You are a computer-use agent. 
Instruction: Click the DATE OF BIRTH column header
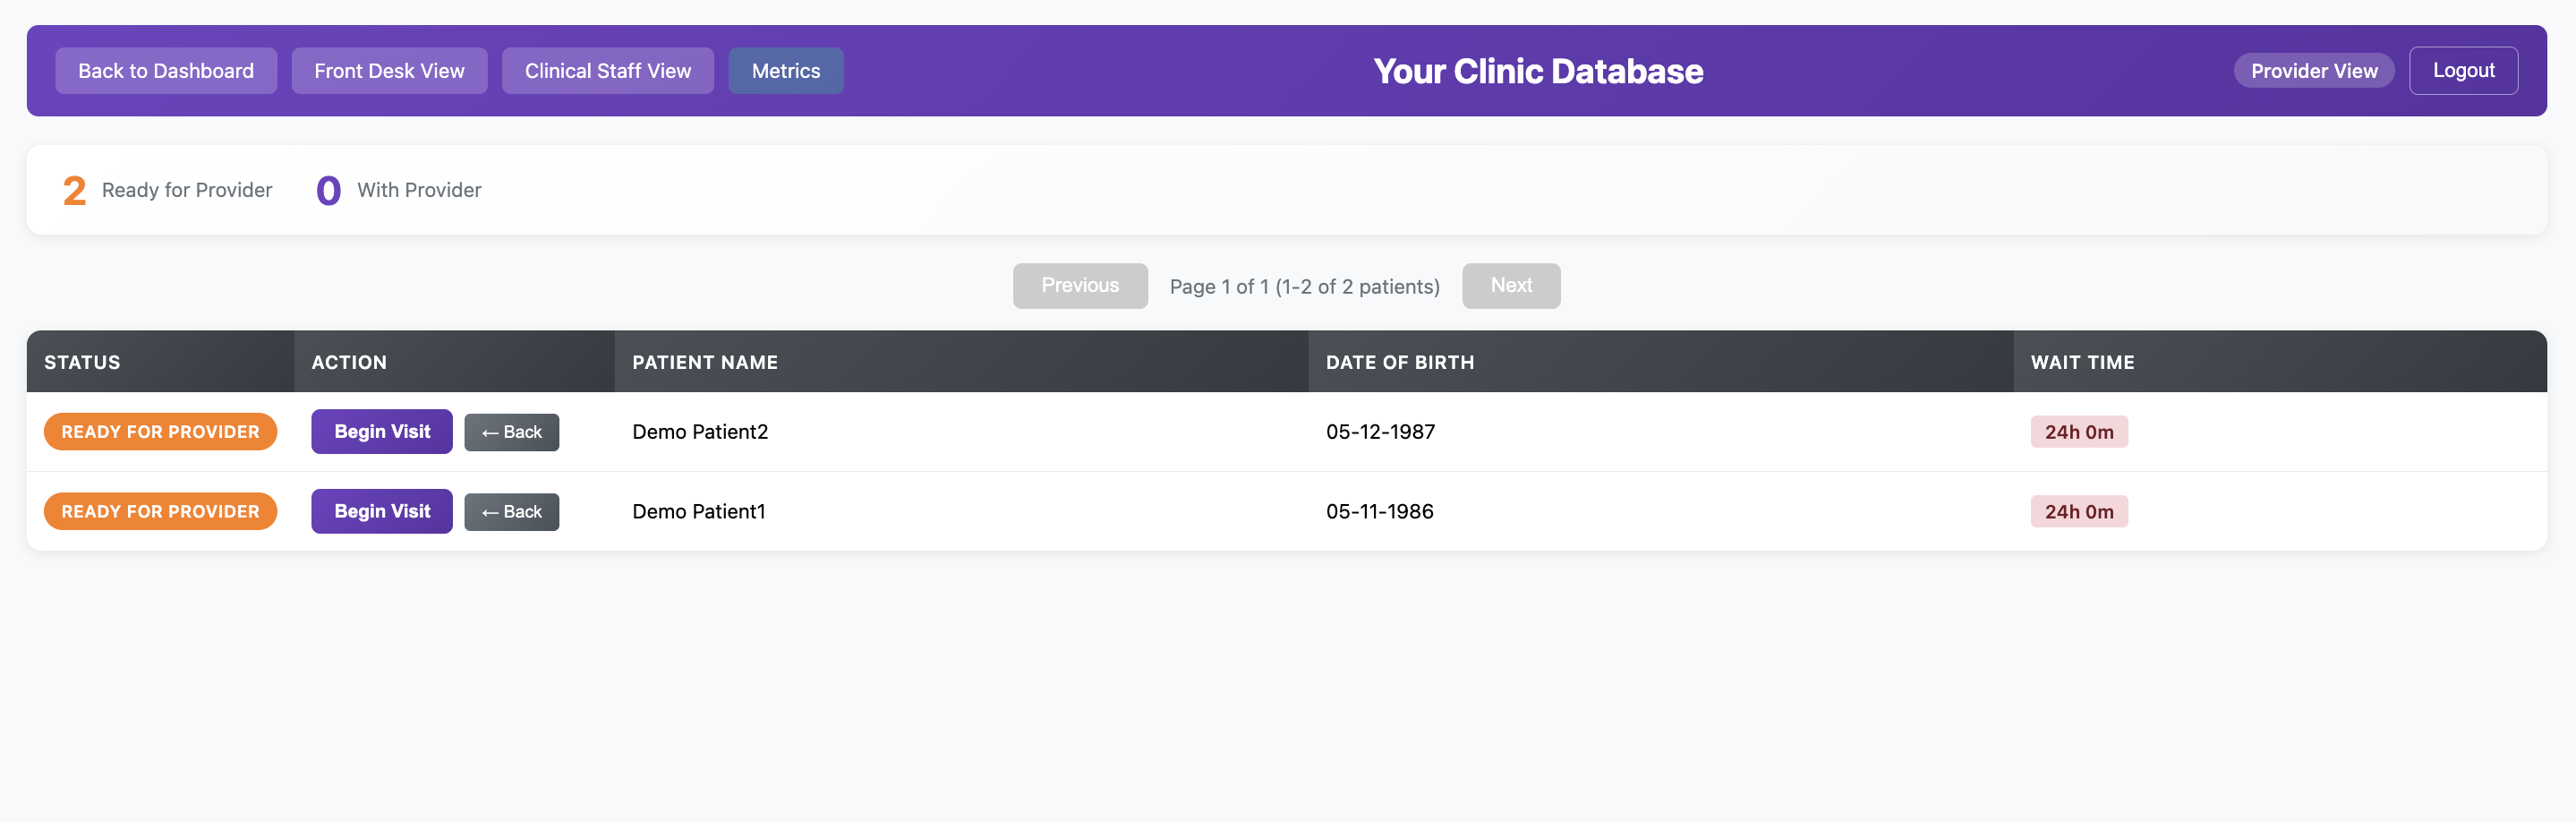(x=1400, y=362)
